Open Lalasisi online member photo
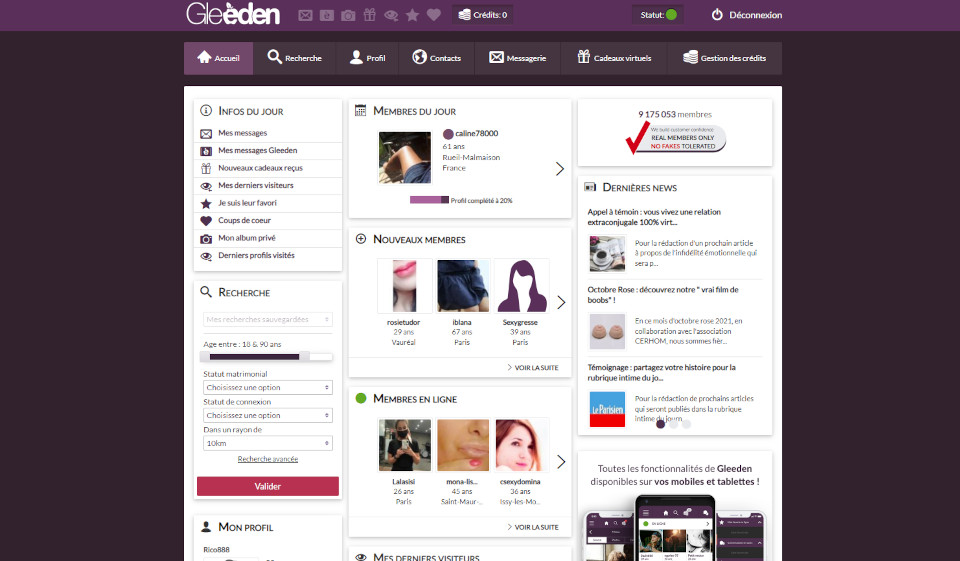 click(x=404, y=445)
